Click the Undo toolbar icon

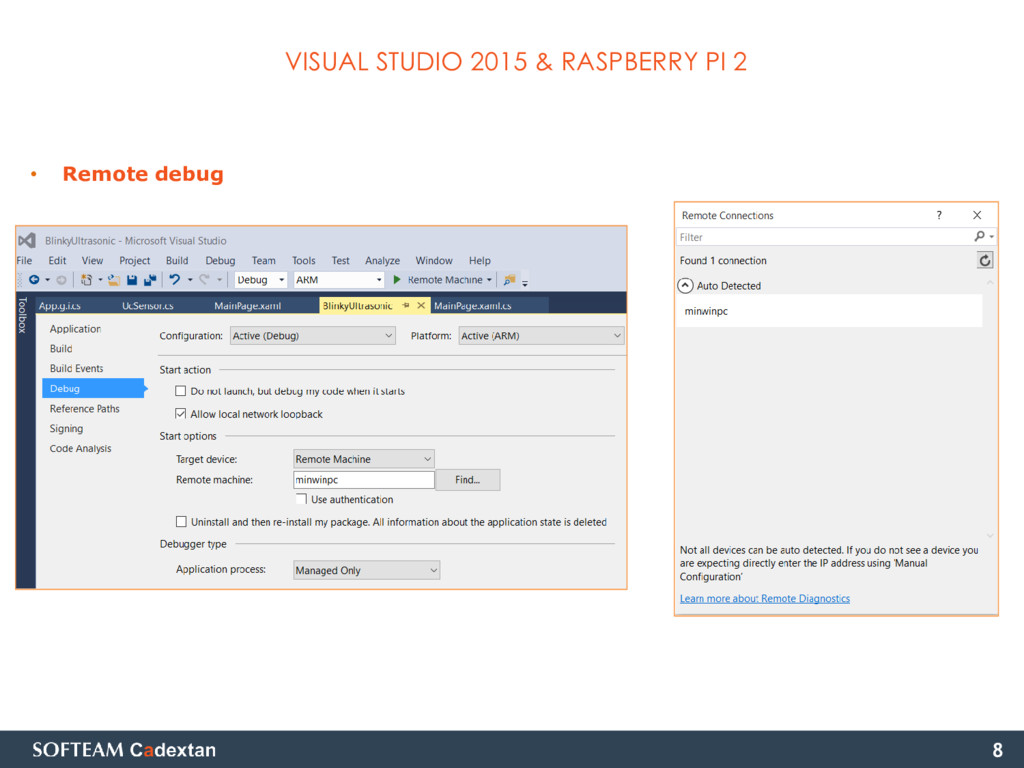(174, 280)
